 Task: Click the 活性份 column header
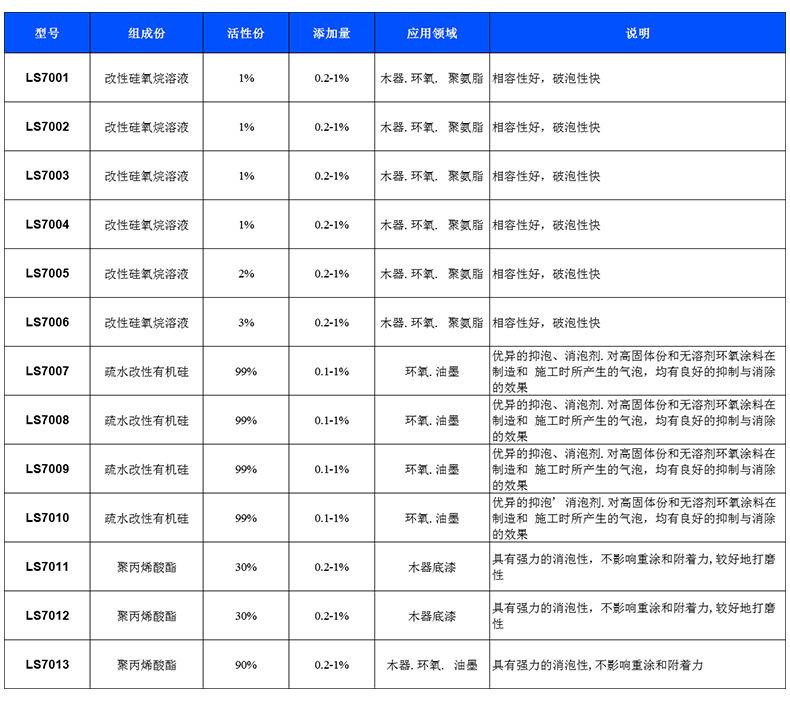(x=246, y=33)
